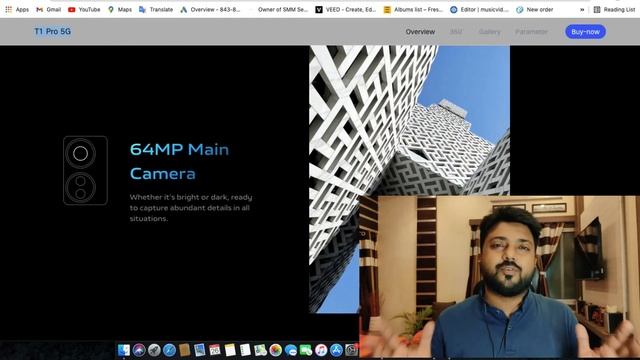Open the Maps bookmark
The image size is (640, 360).
pos(120,9)
